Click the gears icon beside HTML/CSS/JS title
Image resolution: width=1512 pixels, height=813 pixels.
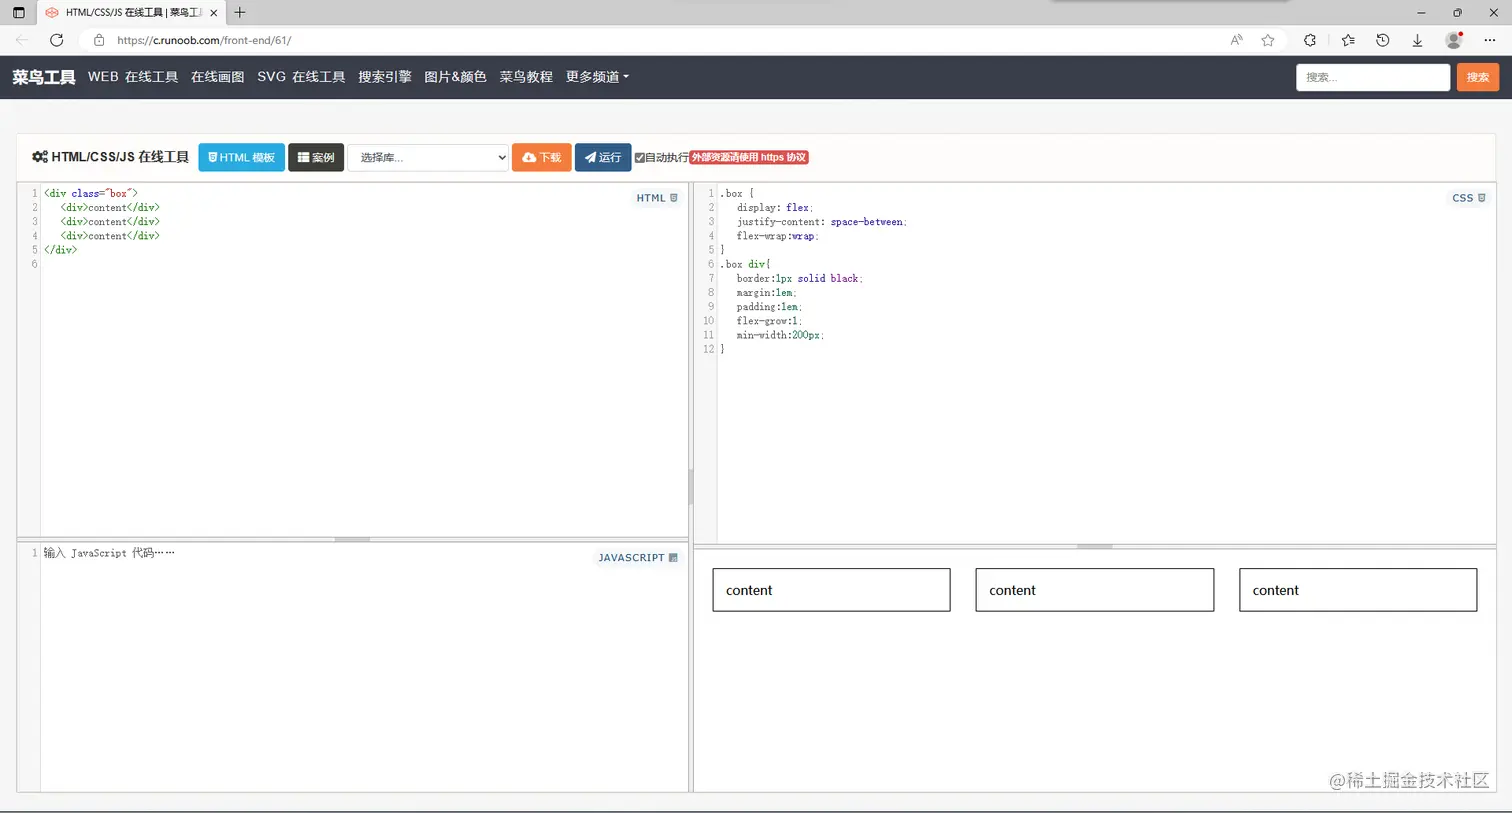(40, 157)
